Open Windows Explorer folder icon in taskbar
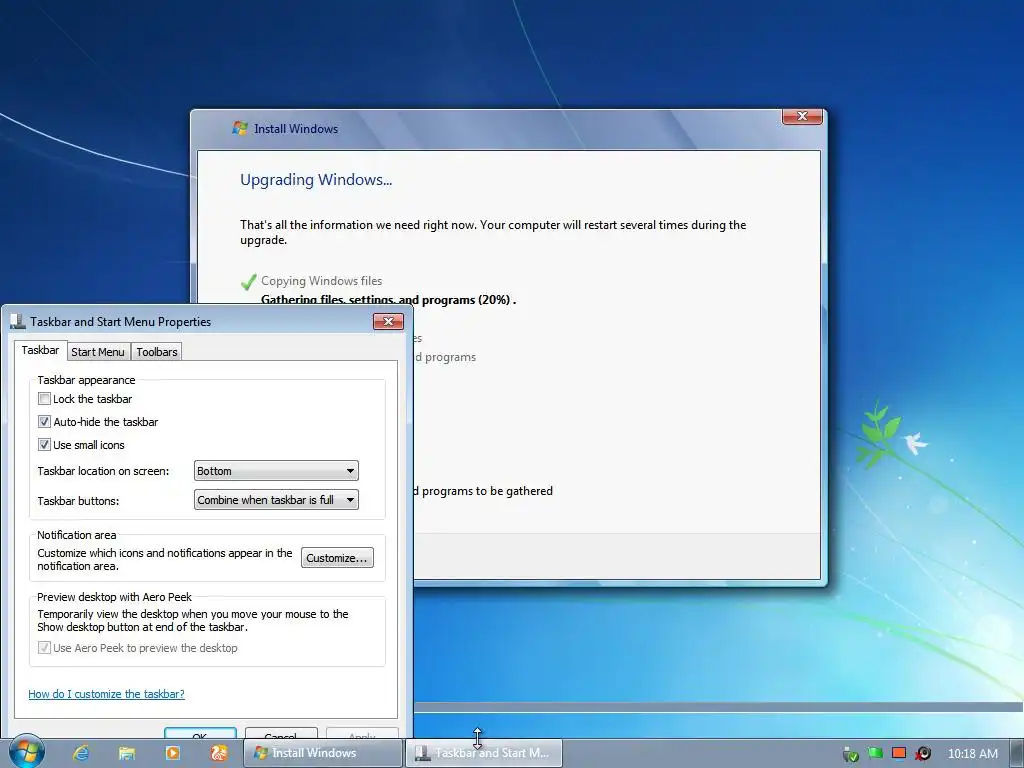Viewport: 1024px width, 768px height. (127, 753)
